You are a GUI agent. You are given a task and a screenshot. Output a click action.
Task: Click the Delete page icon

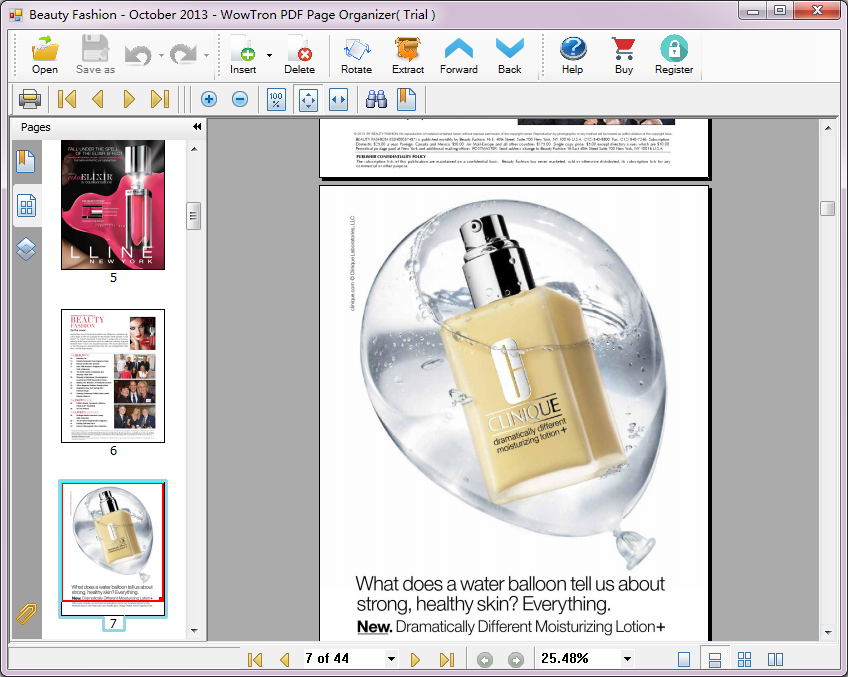[299, 54]
